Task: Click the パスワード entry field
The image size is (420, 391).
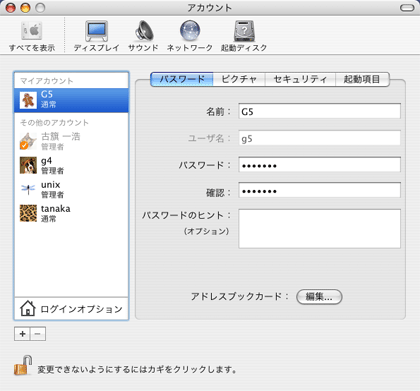Action: 319,165
